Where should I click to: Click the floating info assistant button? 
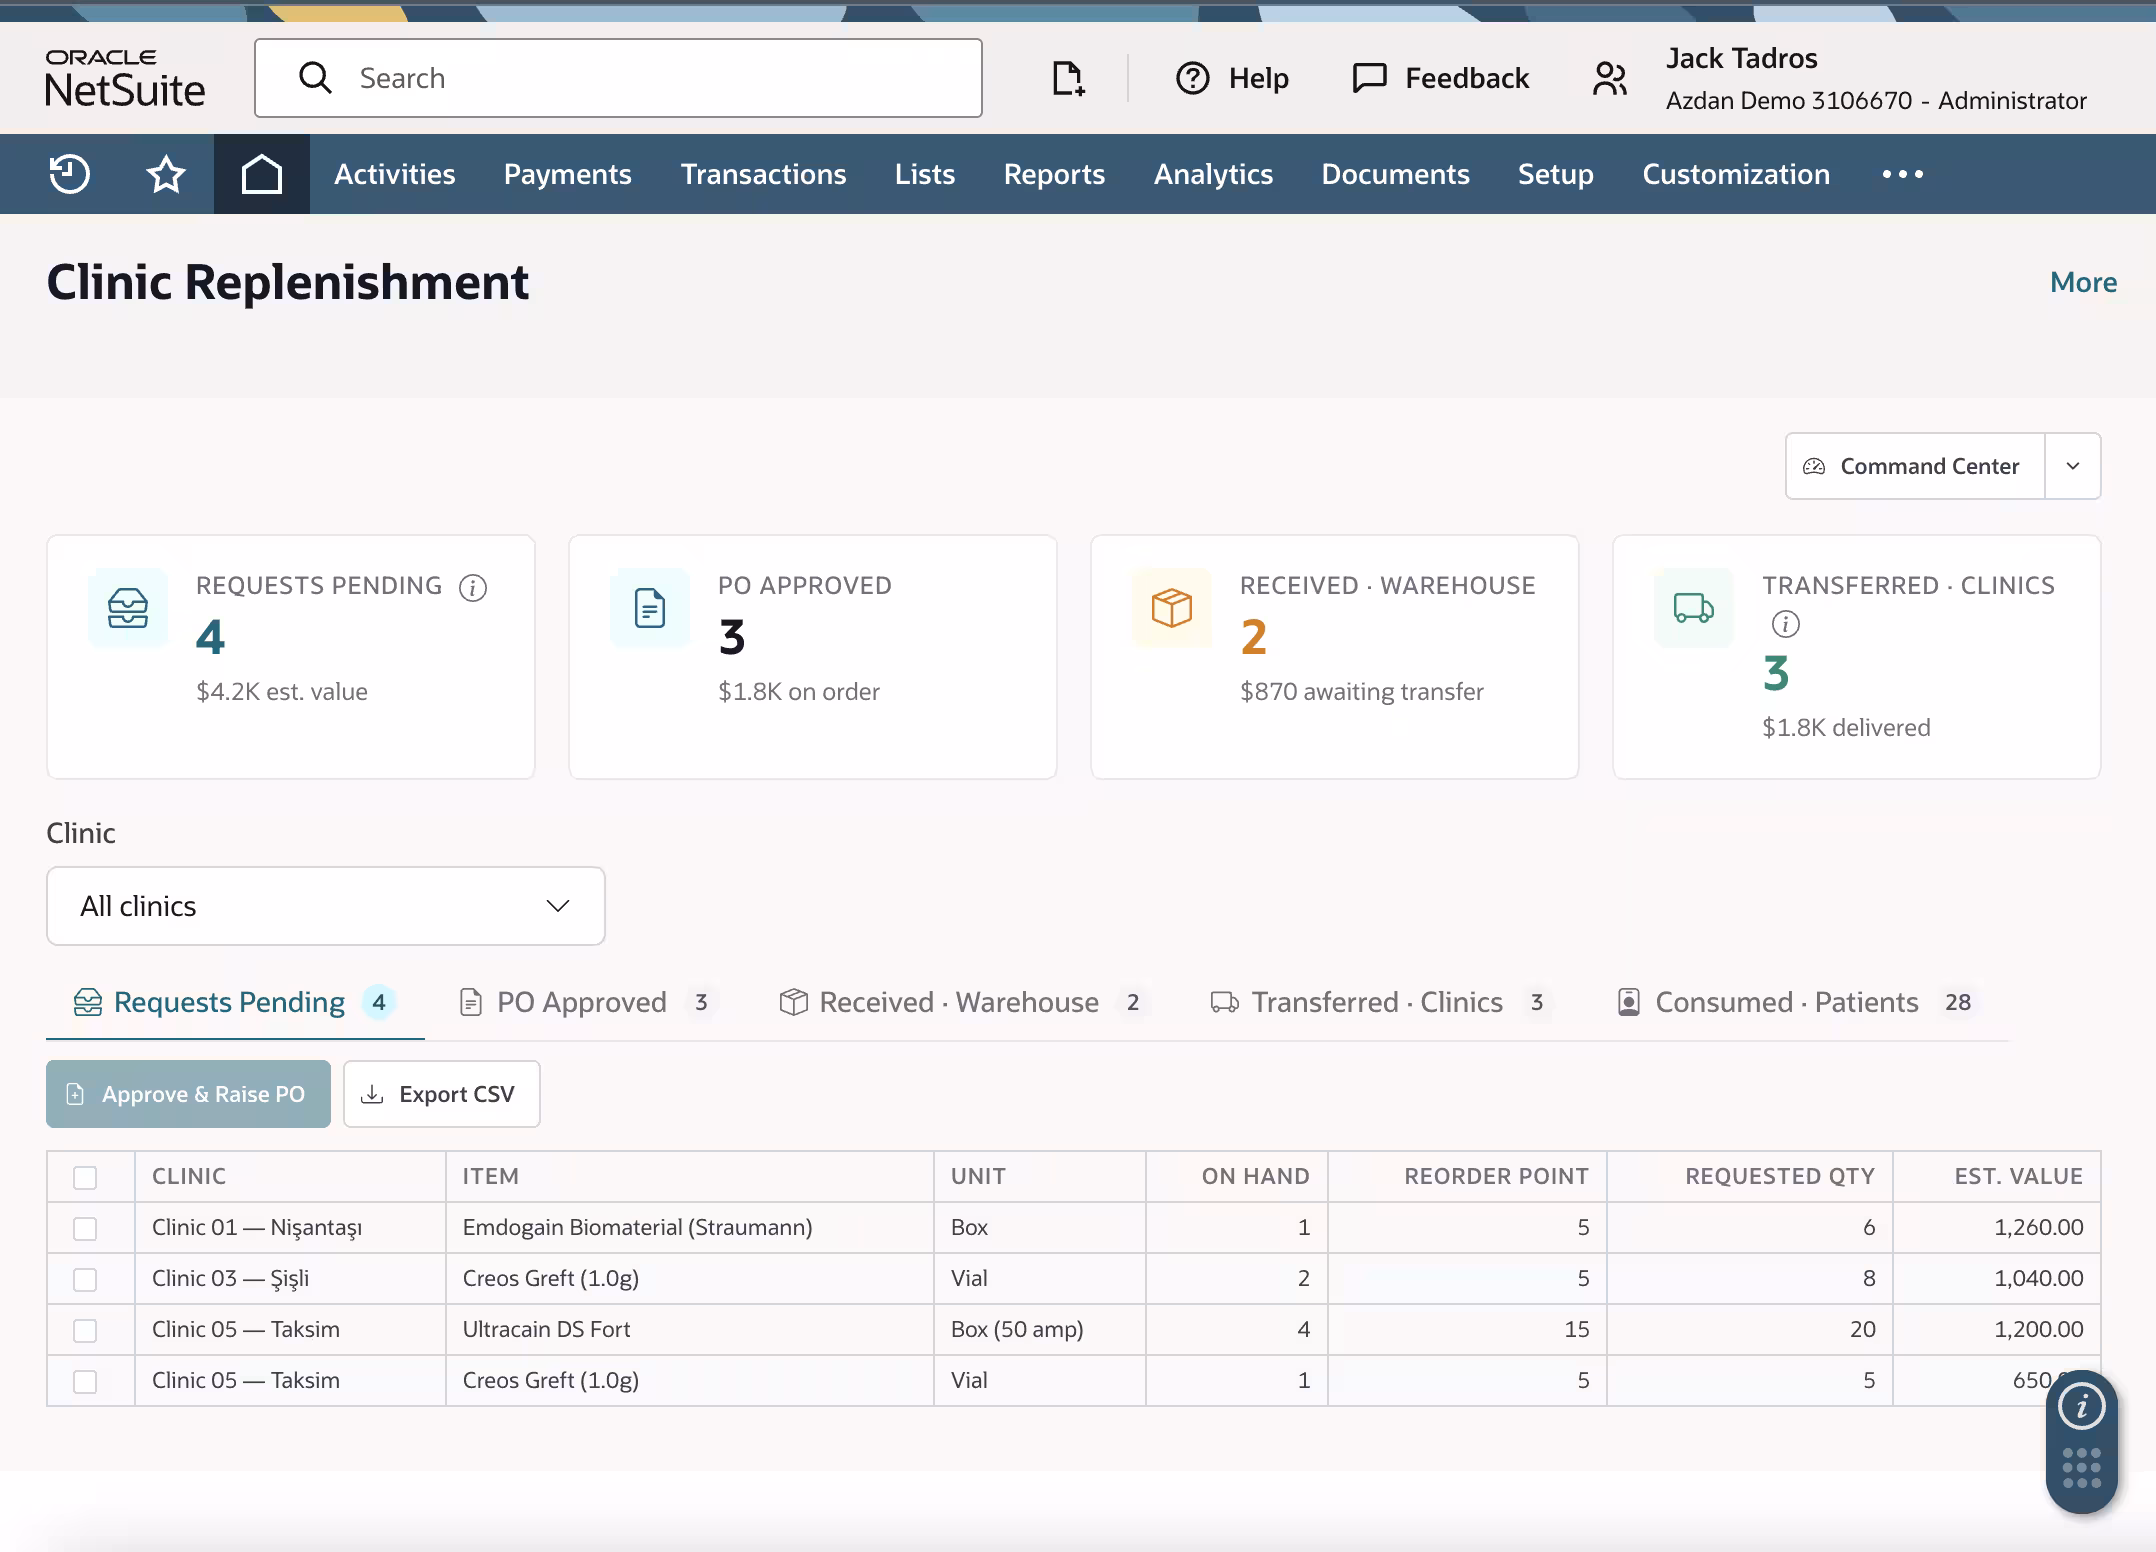[x=2082, y=1407]
